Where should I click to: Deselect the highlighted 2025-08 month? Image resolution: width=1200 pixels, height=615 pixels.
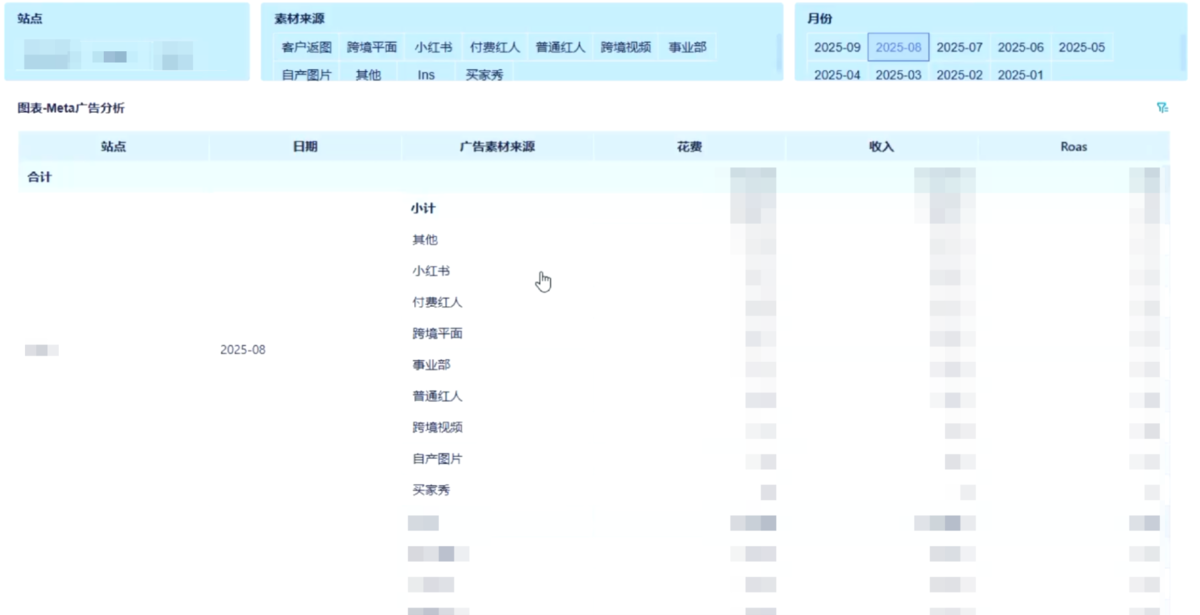(898, 47)
